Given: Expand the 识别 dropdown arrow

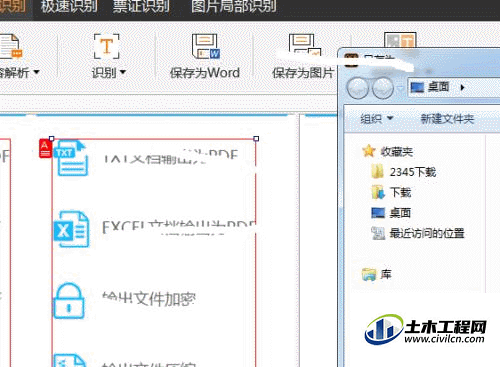Looking at the screenshot, I should pos(122,72).
